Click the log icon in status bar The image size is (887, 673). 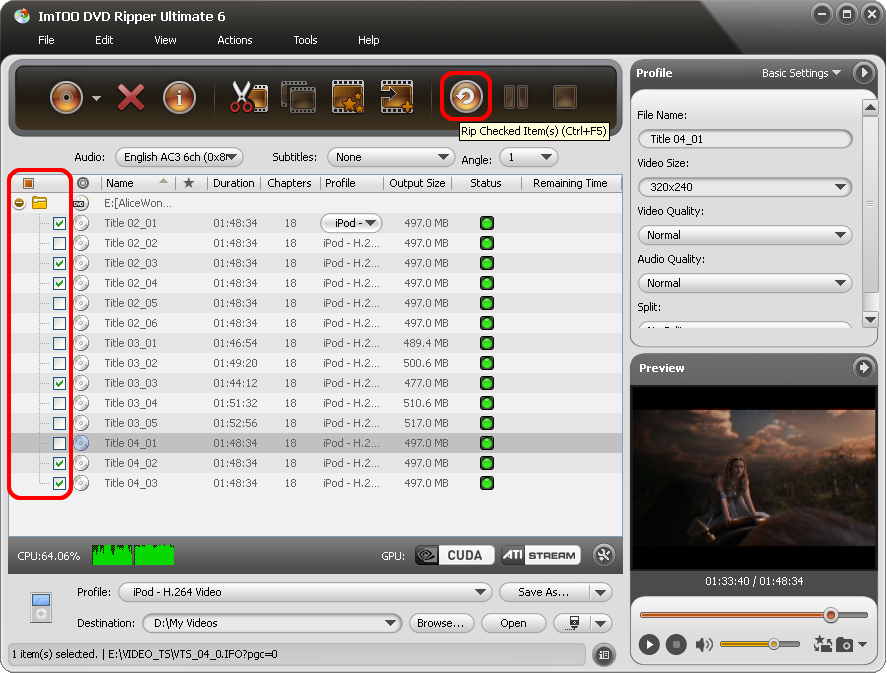click(x=604, y=655)
